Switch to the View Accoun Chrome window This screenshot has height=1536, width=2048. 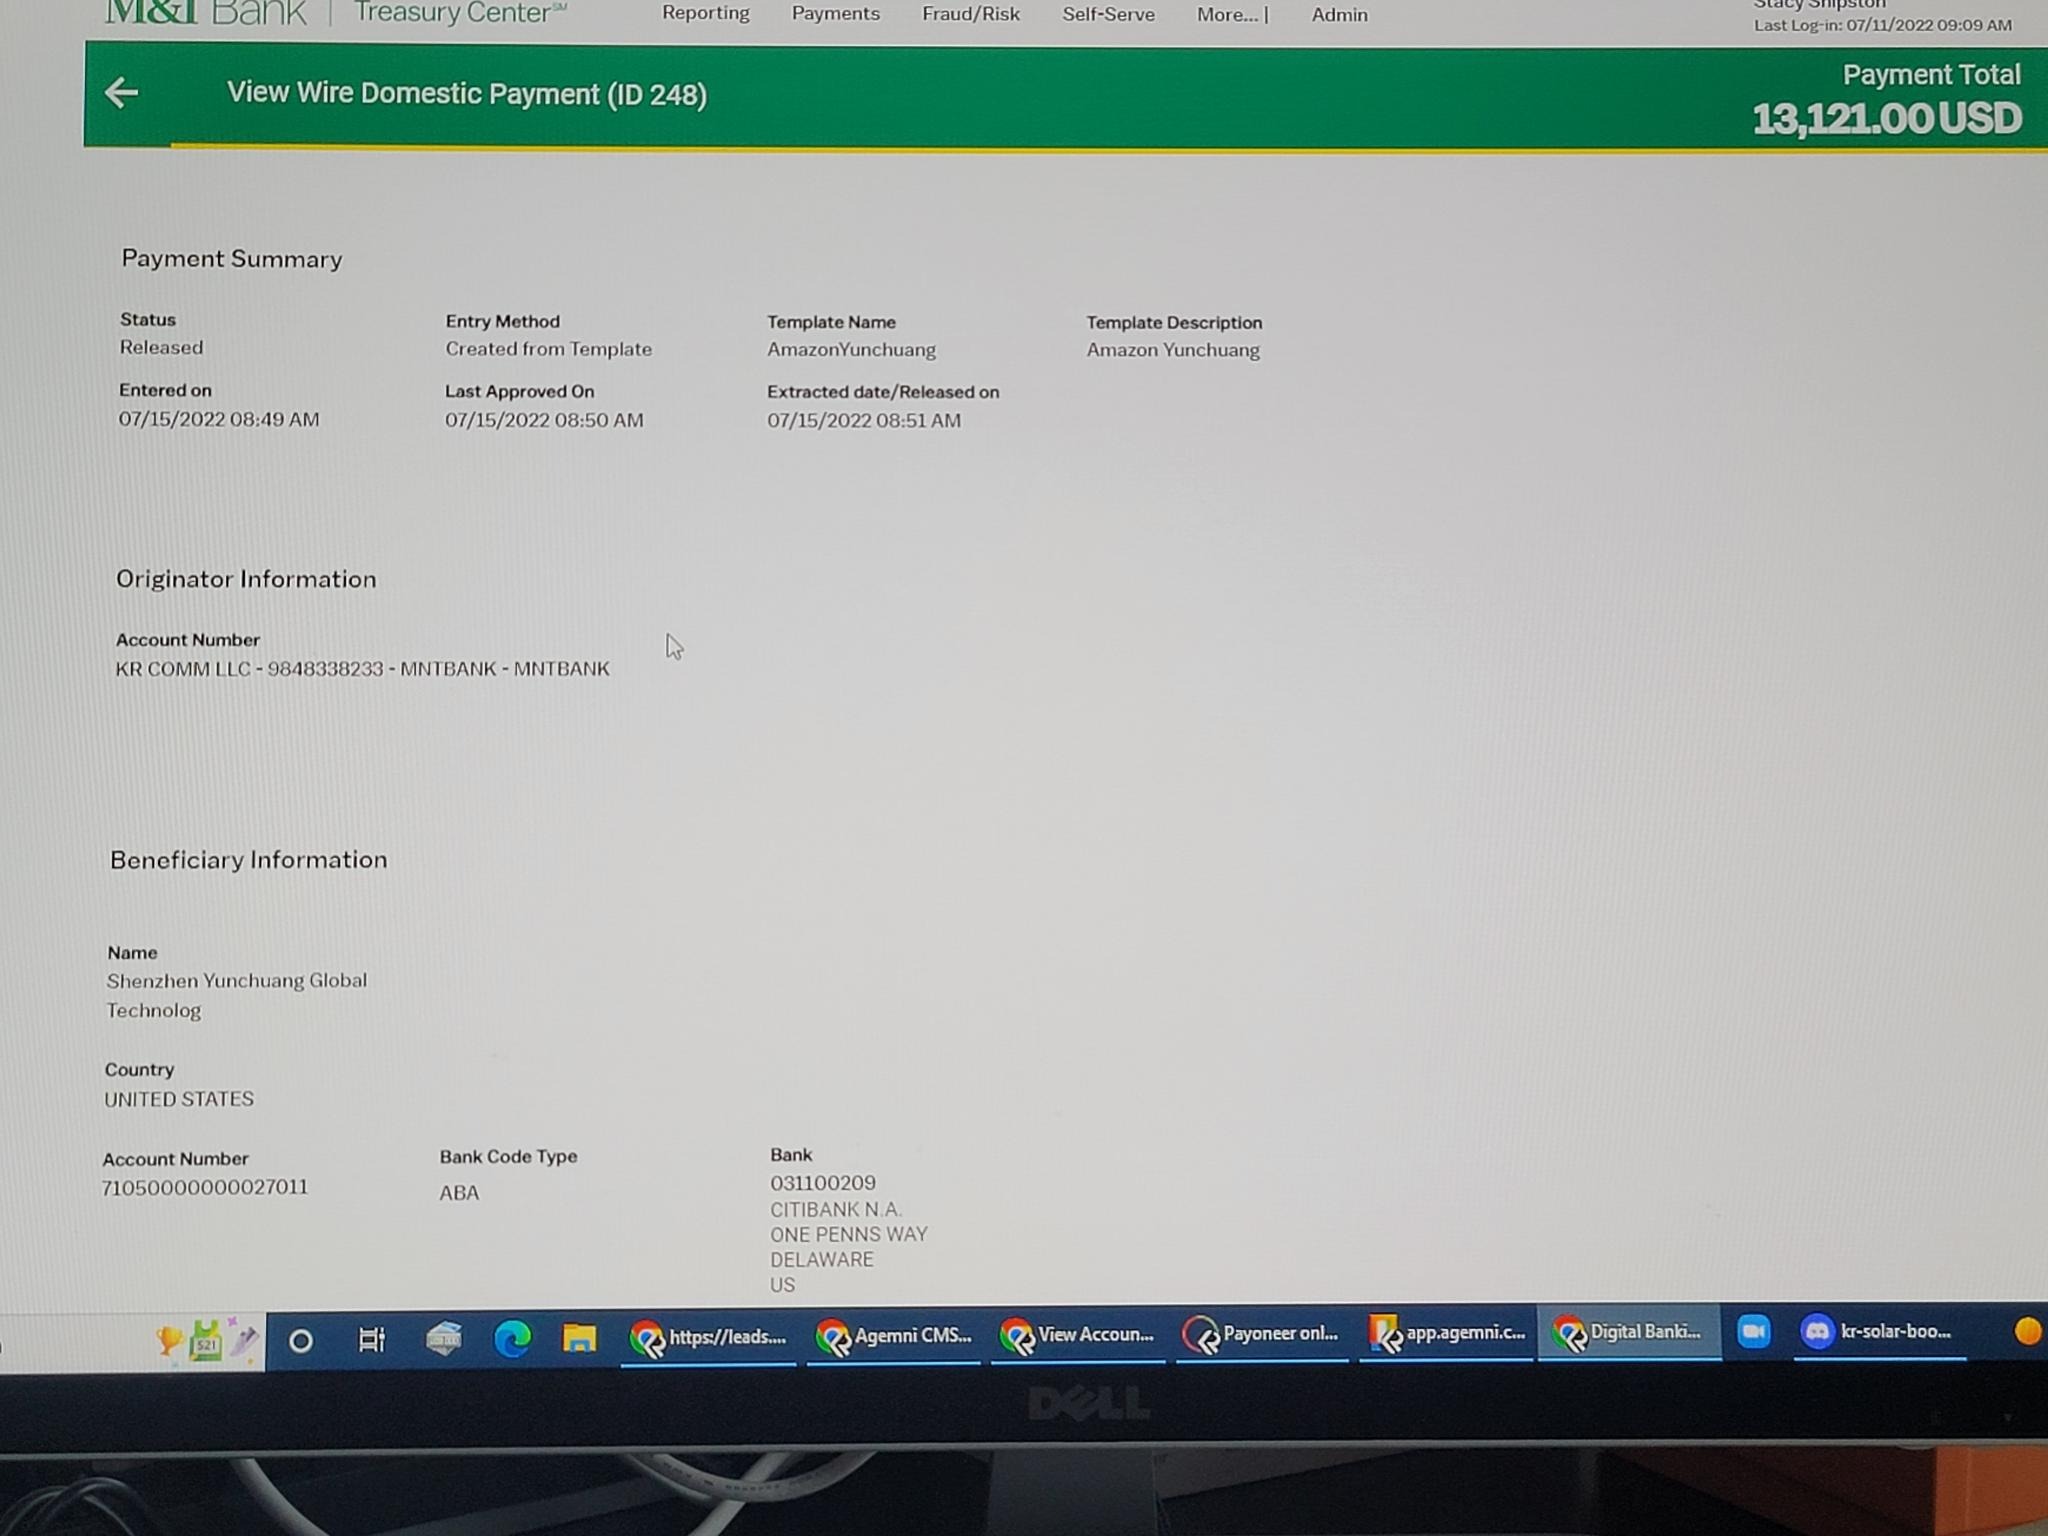(x=1077, y=1335)
